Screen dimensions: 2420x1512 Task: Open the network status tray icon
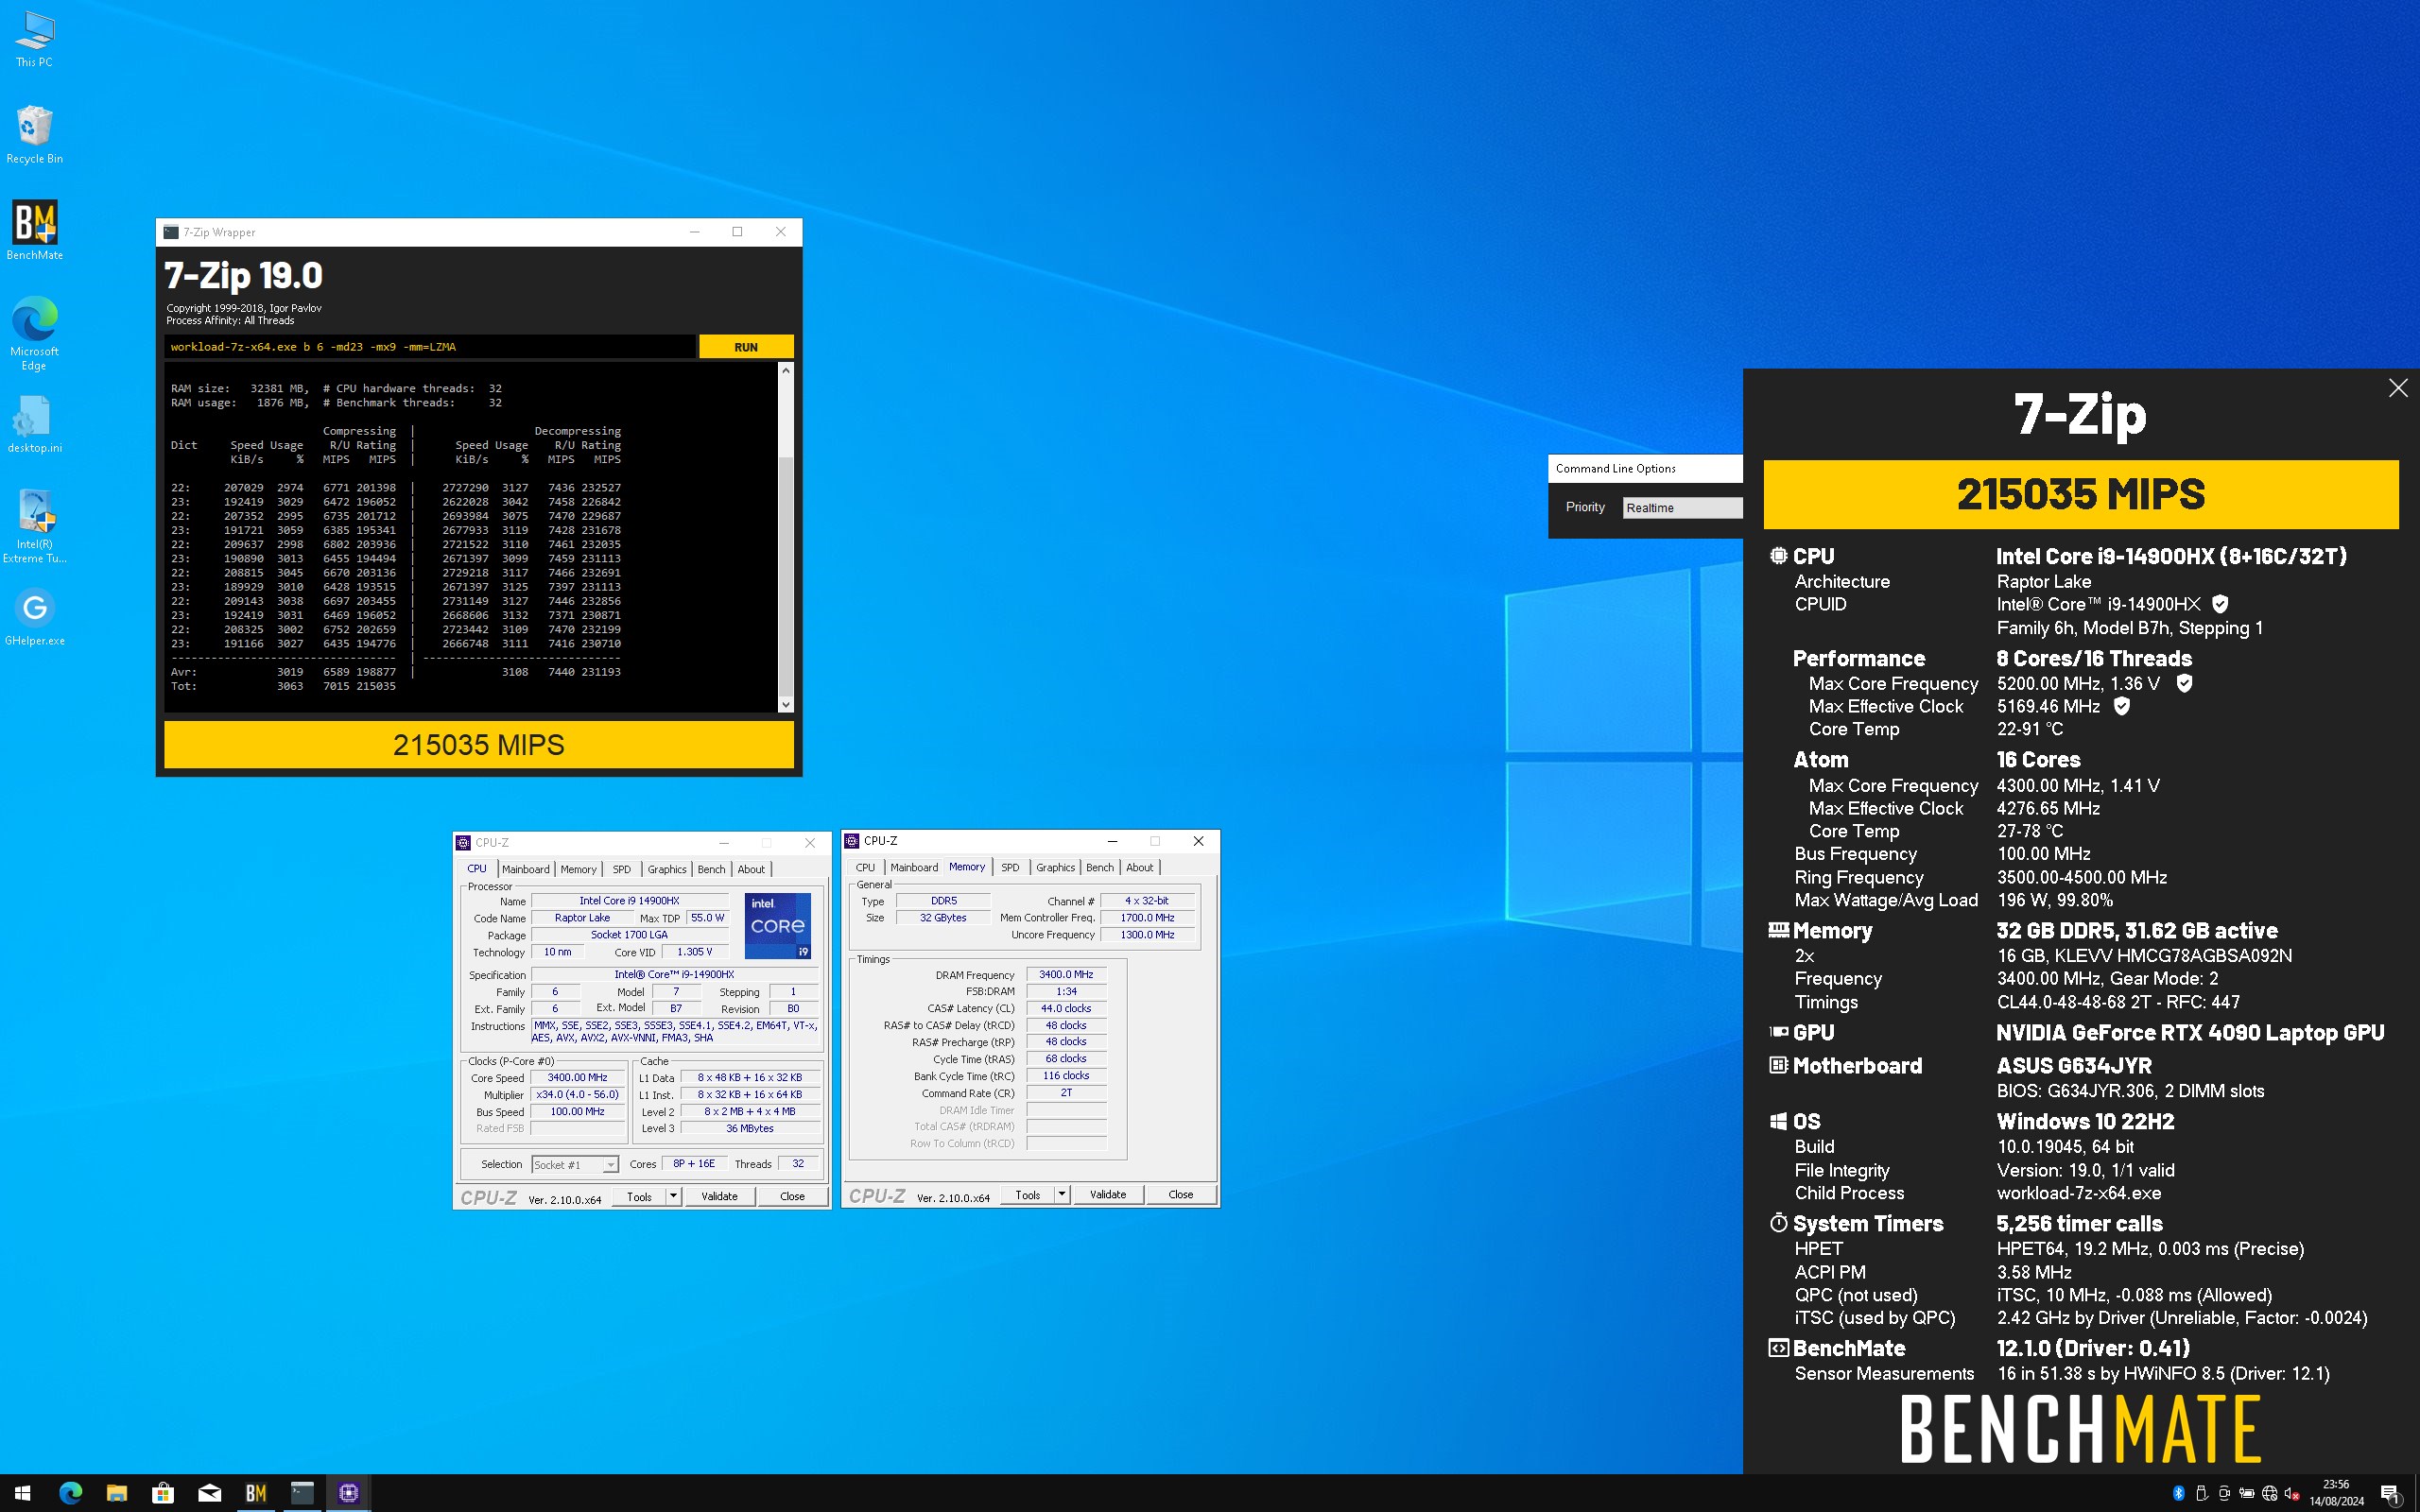2269,1493
